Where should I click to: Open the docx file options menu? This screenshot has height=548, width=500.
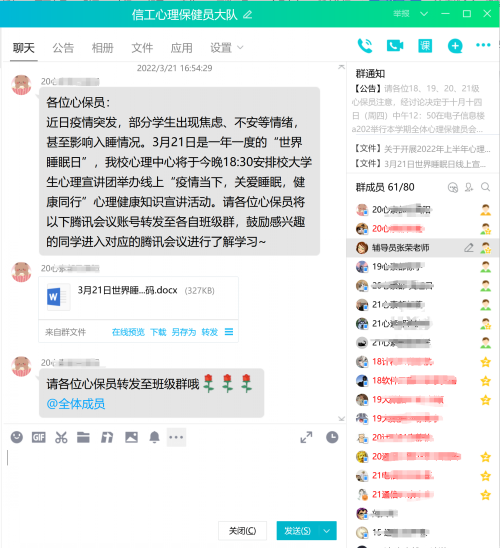click(229, 332)
